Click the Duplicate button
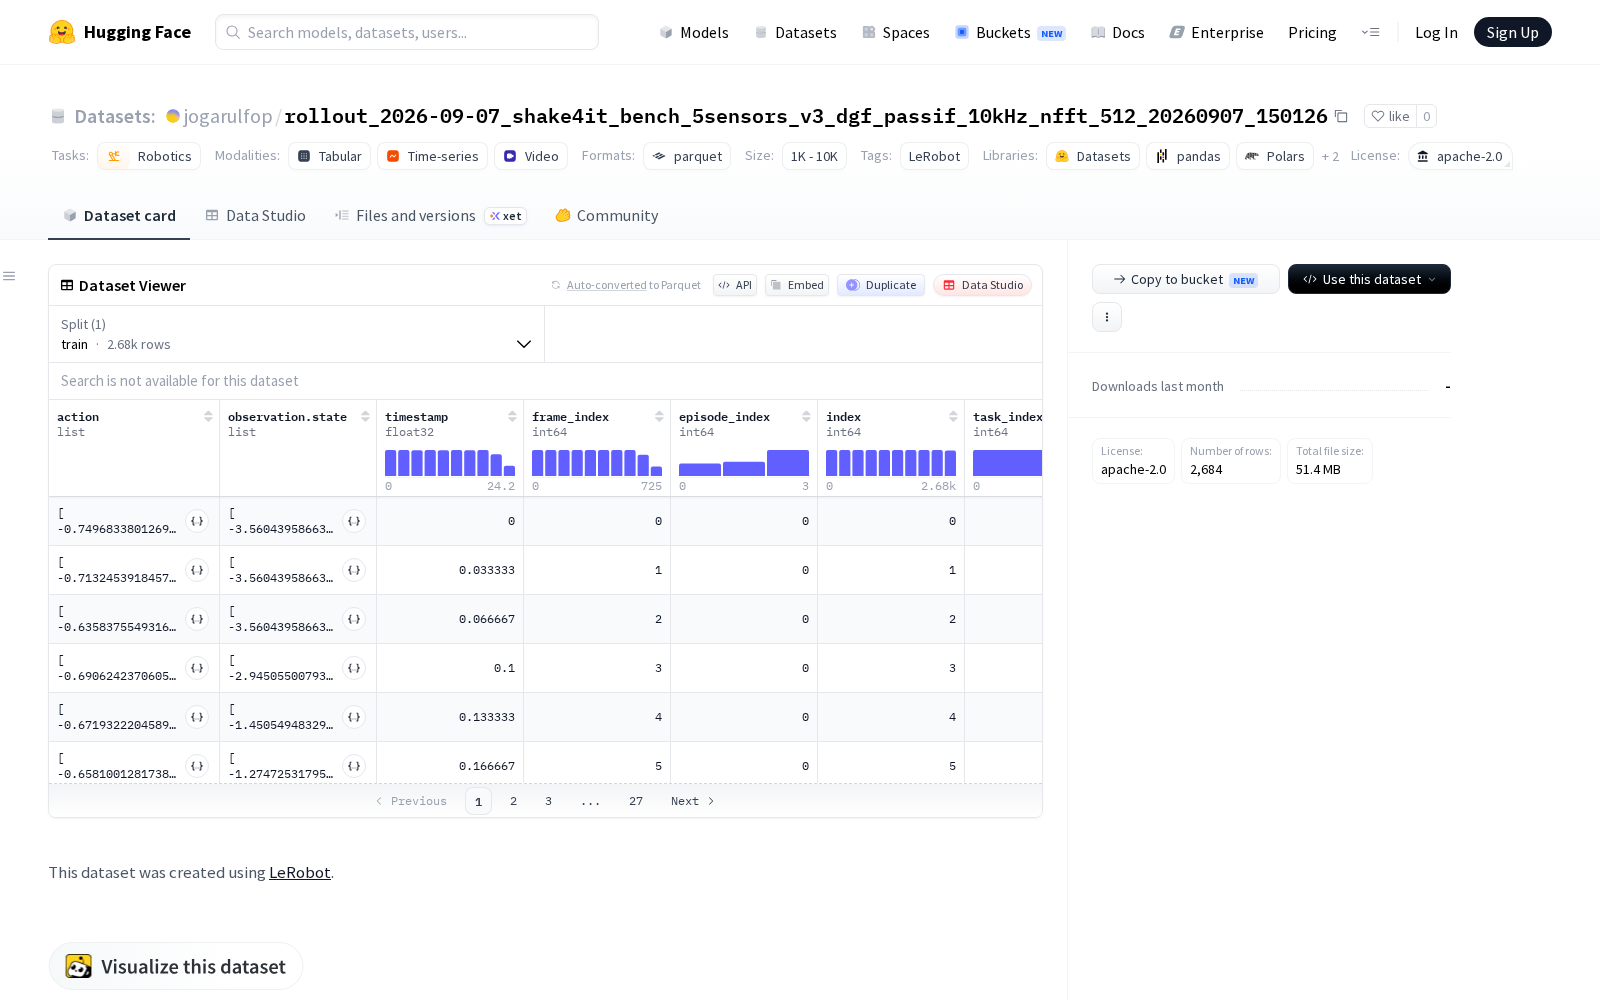1600x1000 pixels. click(881, 285)
